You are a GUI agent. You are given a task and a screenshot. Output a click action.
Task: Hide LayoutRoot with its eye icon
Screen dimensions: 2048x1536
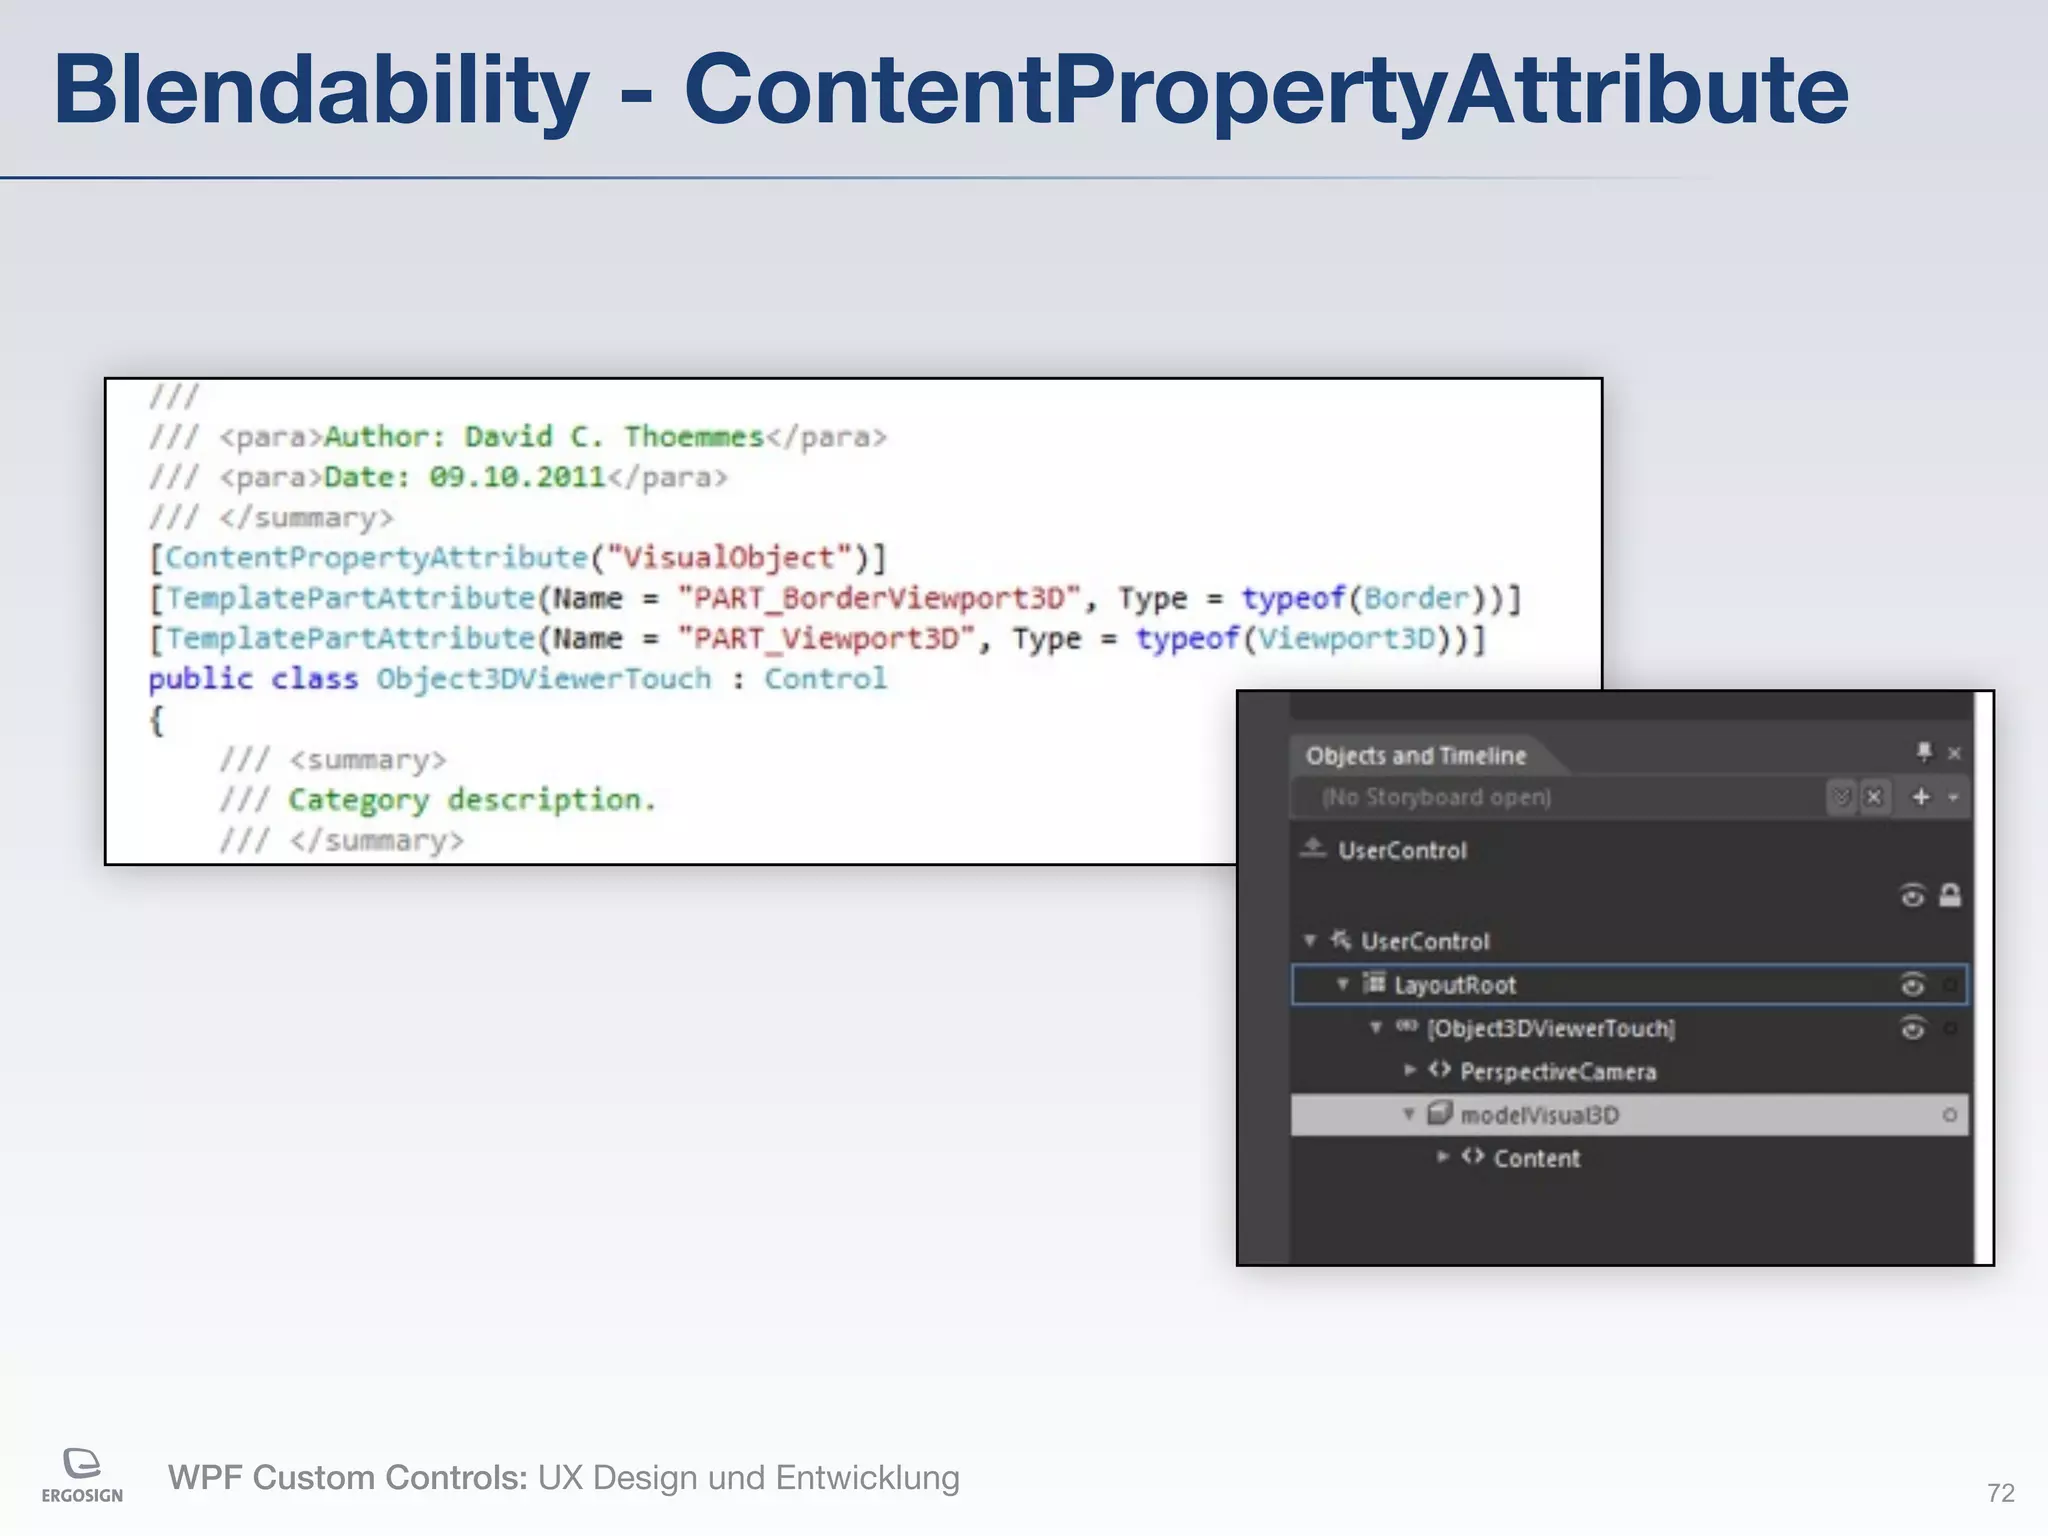tap(1912, 985)
